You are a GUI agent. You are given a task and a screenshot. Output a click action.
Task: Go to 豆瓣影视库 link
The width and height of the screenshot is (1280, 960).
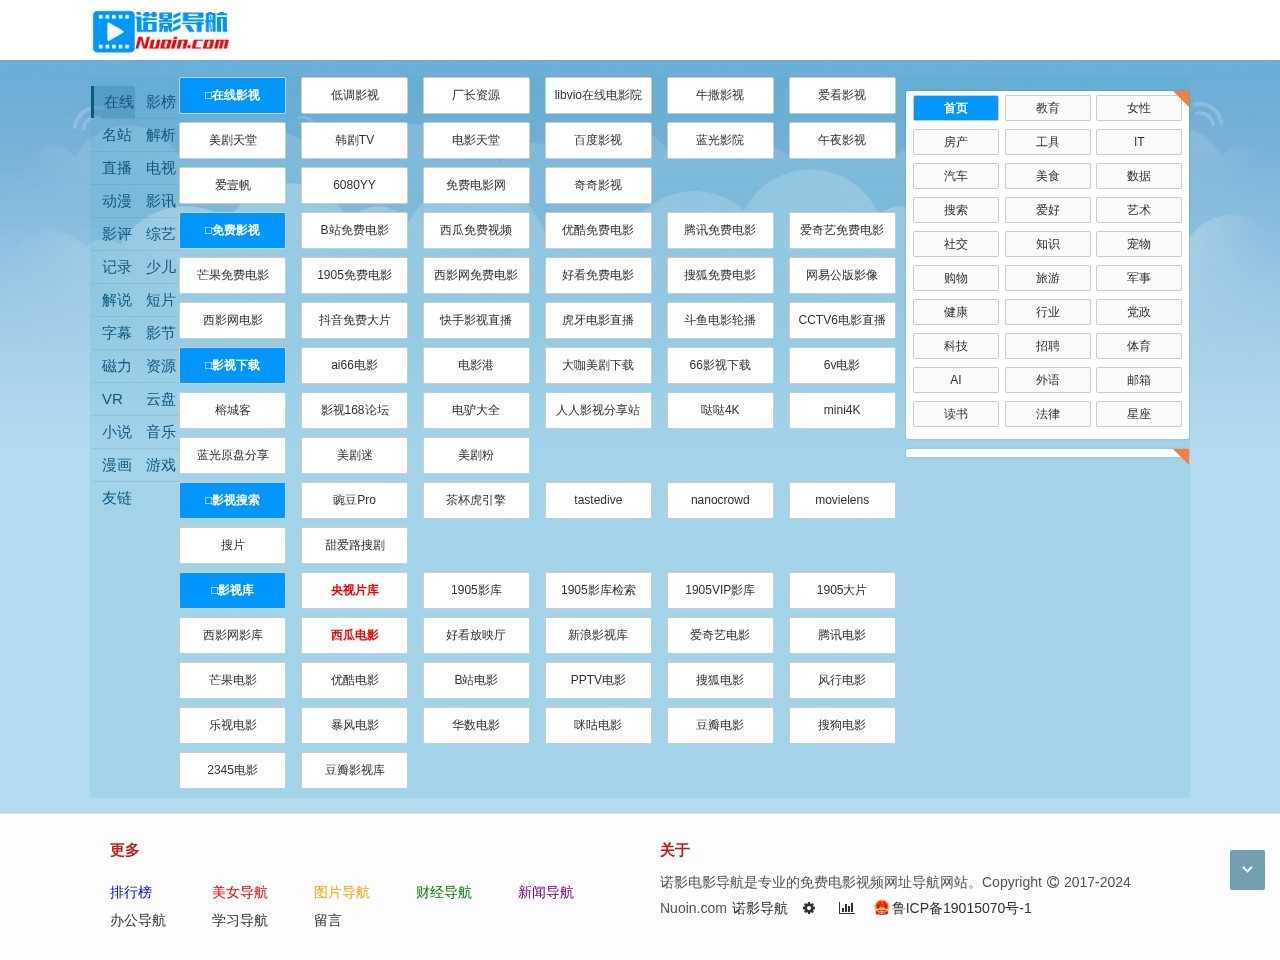[354, 770]
